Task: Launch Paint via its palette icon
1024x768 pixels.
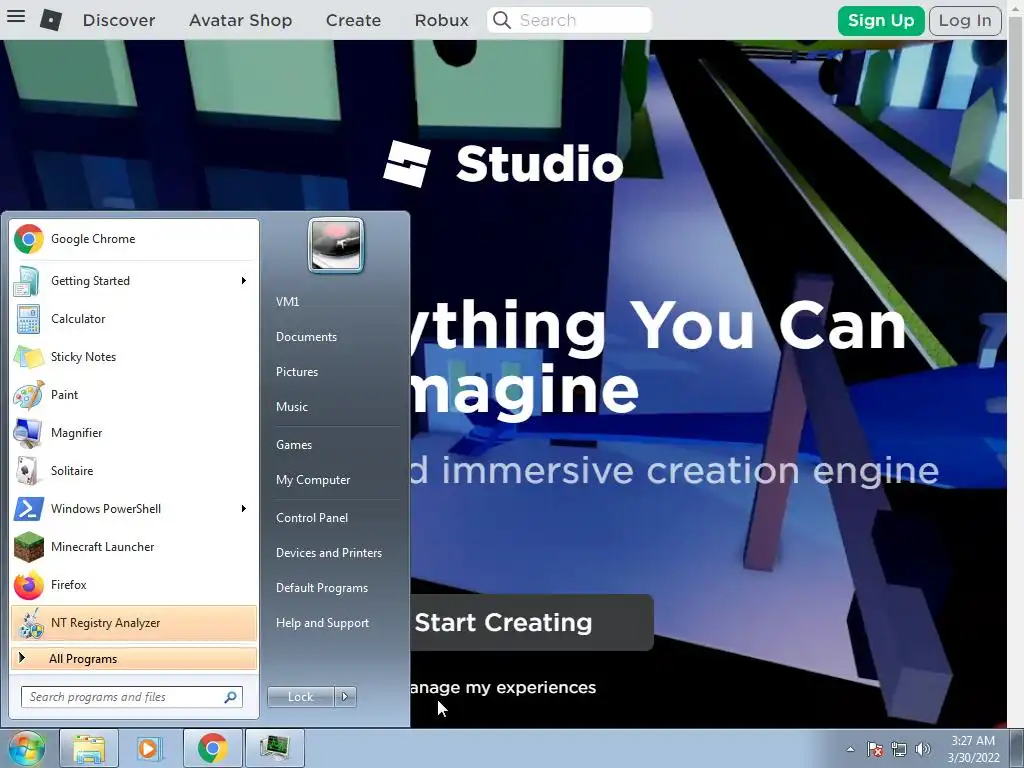Action: point(28,395)
